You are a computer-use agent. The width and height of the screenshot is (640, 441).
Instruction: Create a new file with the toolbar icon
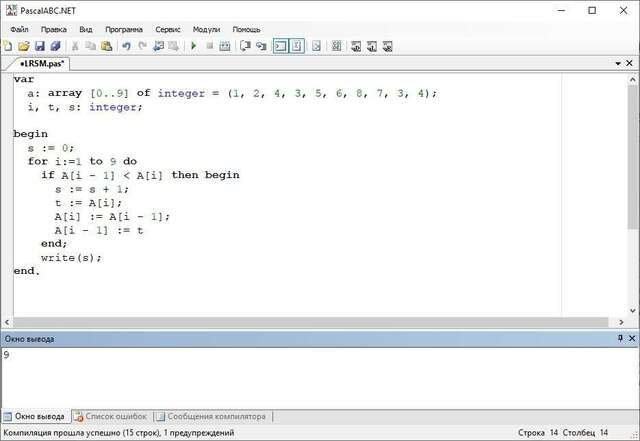[8, 46]
